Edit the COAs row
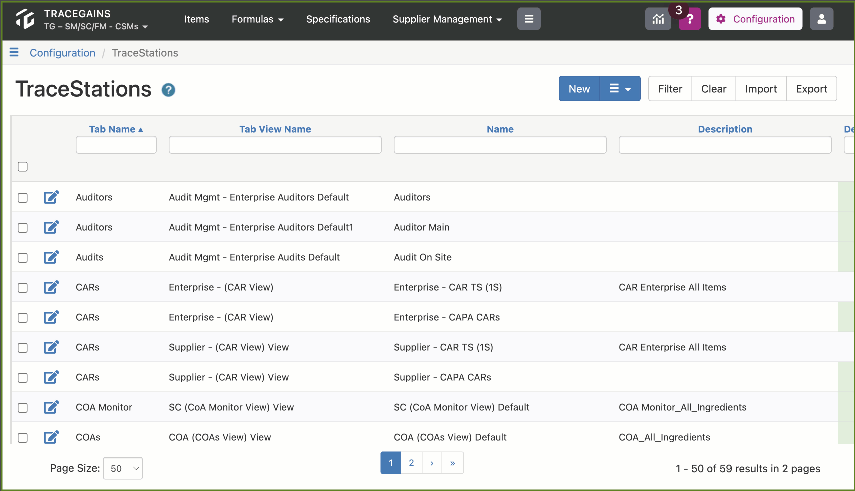Viewport: 855px width, 491px height. click(x=51, y=437)
